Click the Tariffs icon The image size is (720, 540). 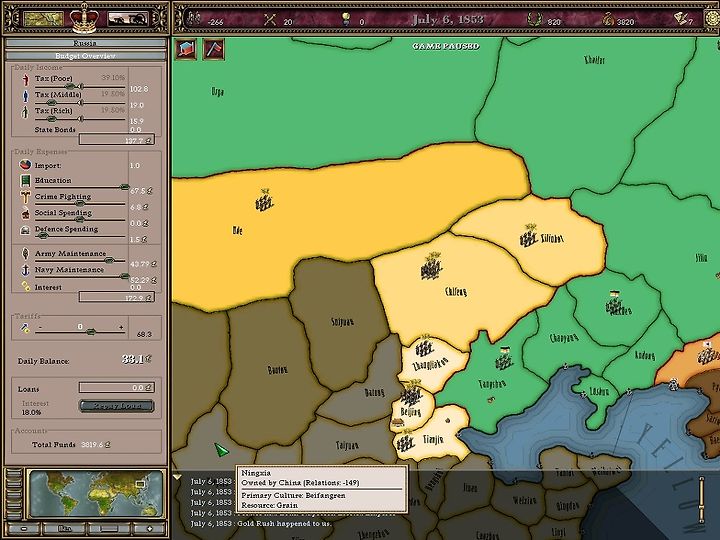pos(25,327)
